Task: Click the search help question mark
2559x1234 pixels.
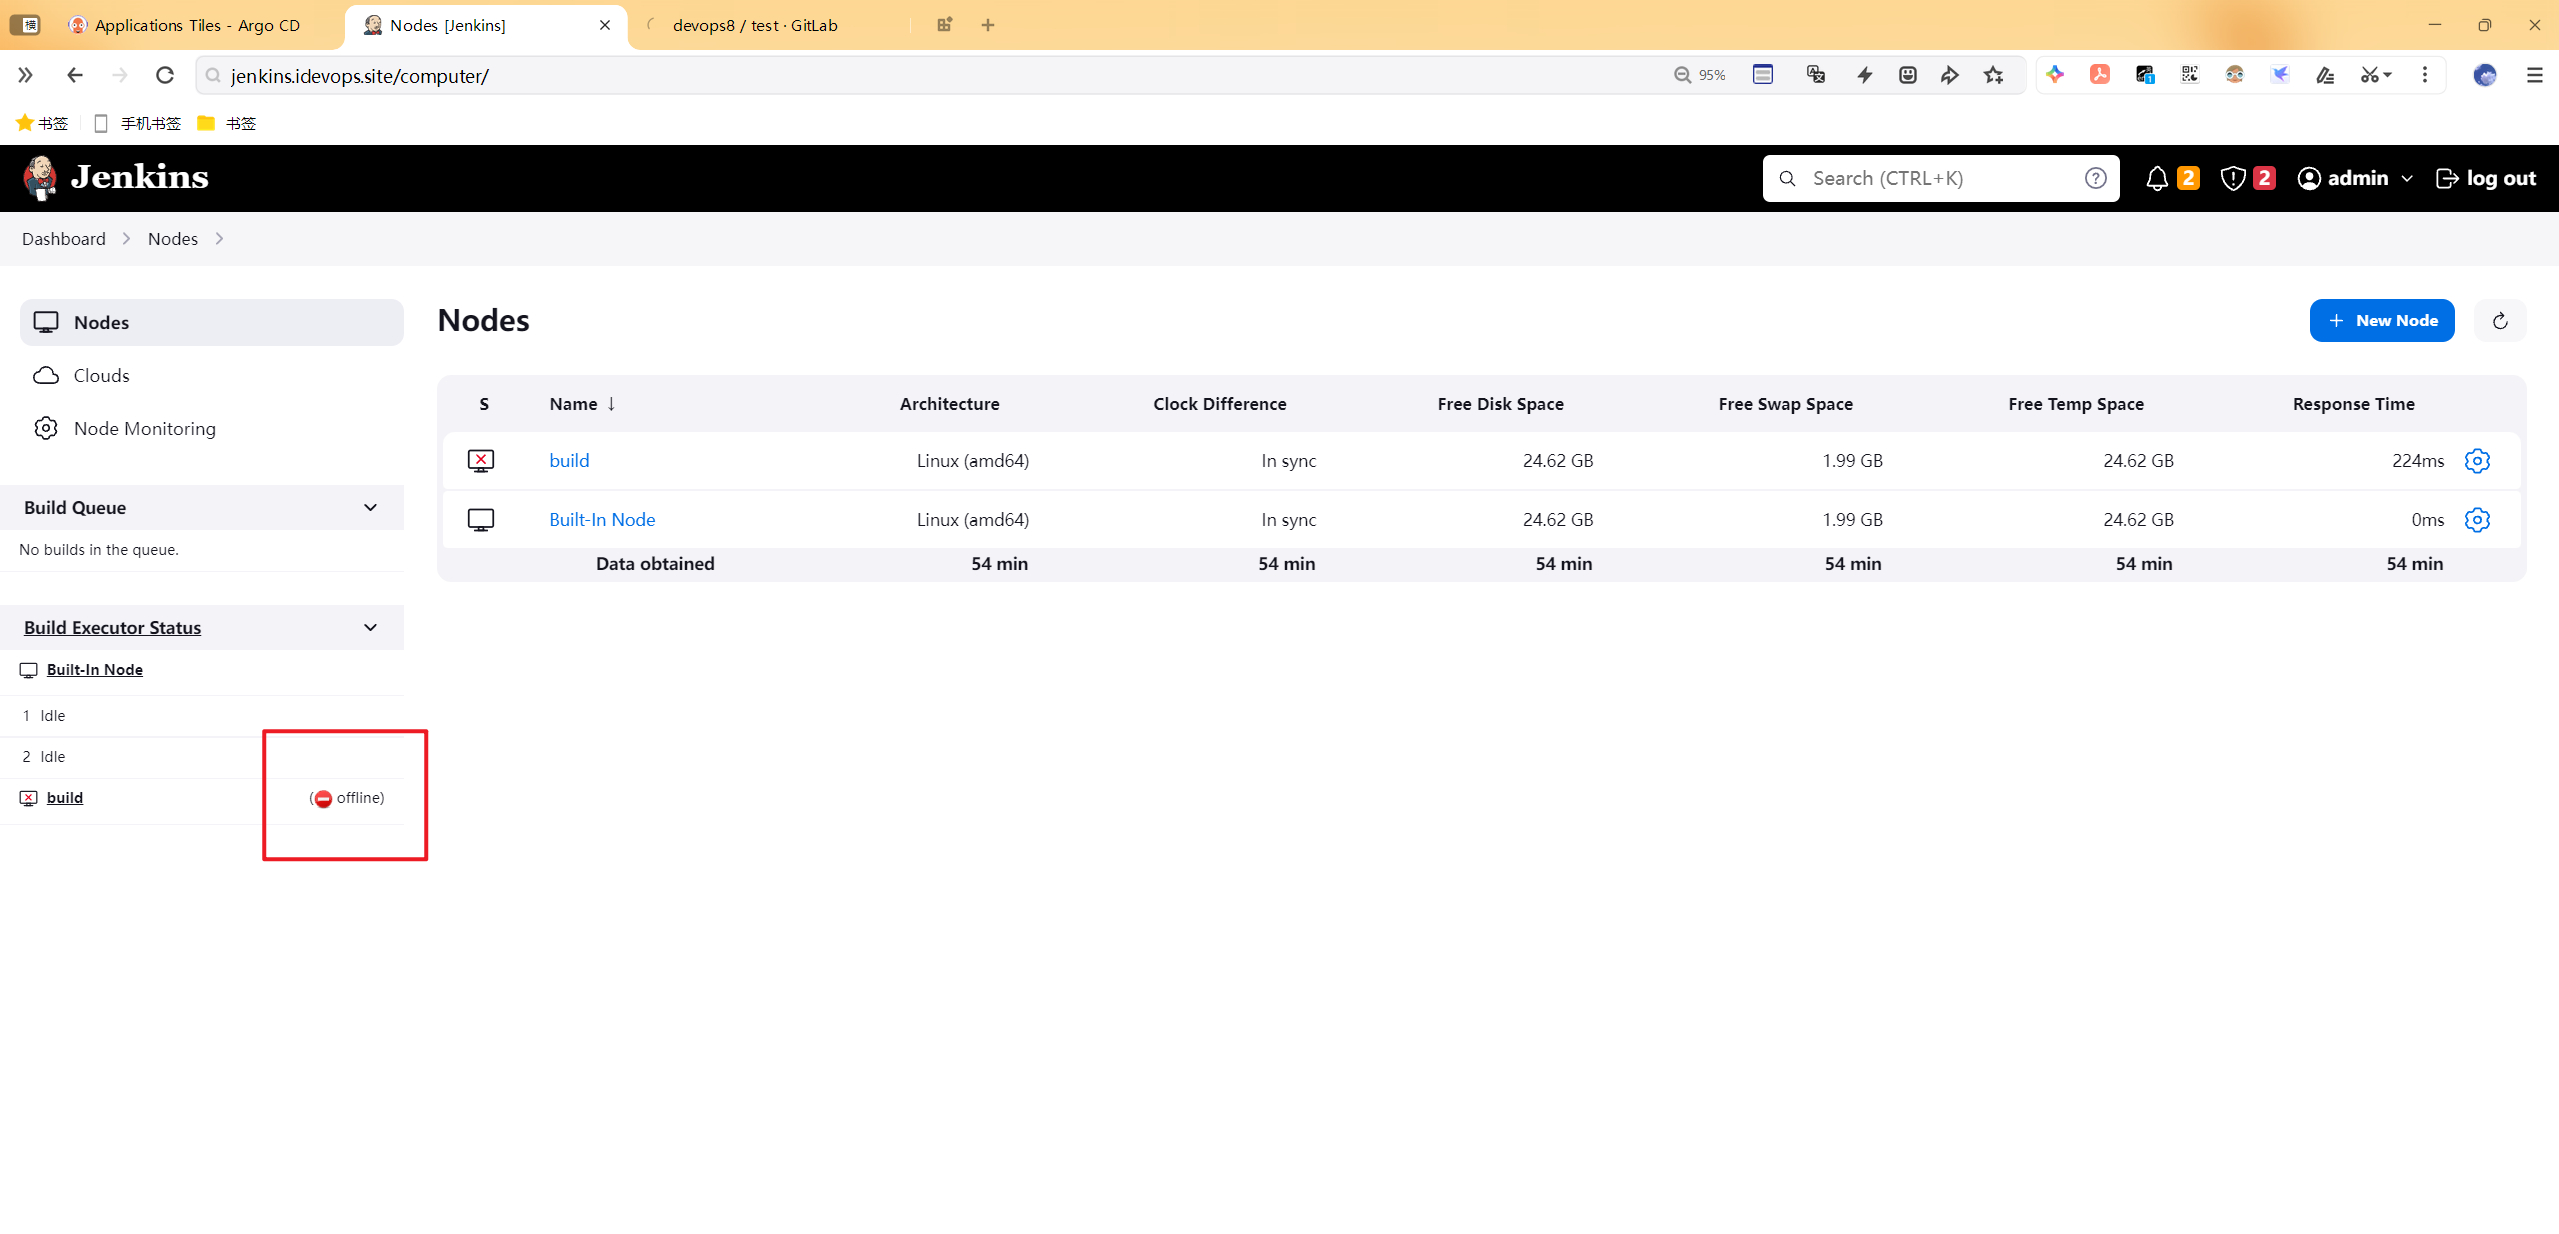Action: pos(2095,178)
